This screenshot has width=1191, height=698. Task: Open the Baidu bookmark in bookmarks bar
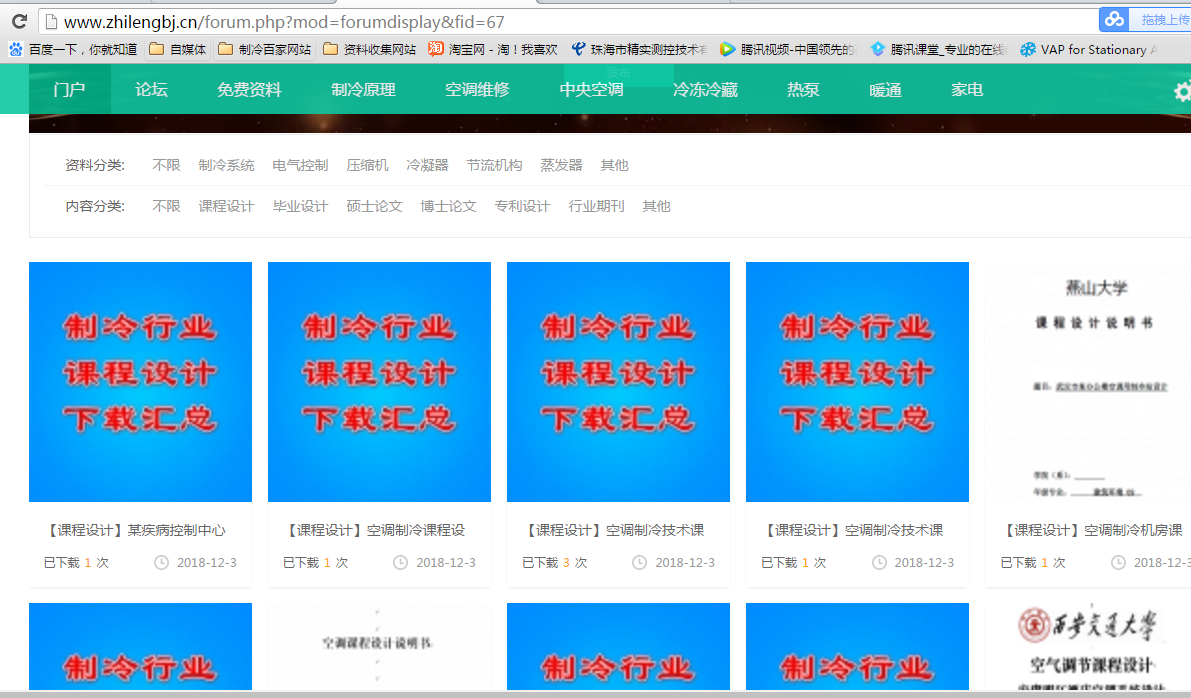click(x=72, y=49)
